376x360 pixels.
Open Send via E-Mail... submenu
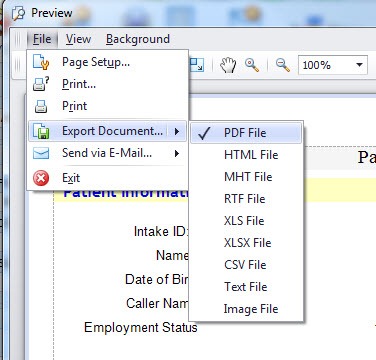107,153
